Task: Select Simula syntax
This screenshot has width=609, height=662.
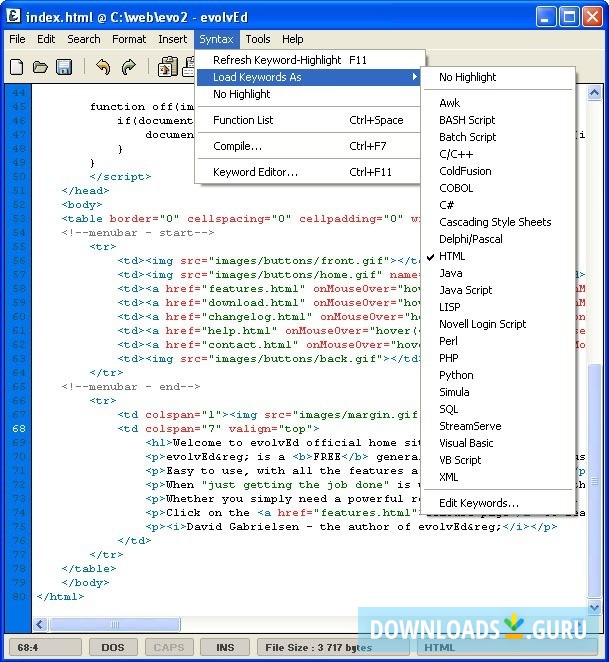Action: [x=498, y=392]
